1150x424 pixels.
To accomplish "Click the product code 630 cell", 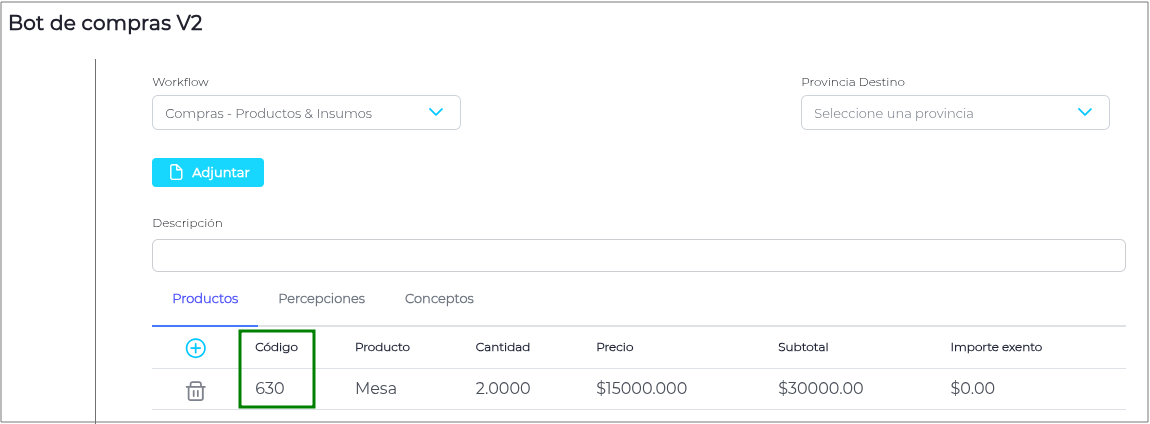I will (270, 388).
